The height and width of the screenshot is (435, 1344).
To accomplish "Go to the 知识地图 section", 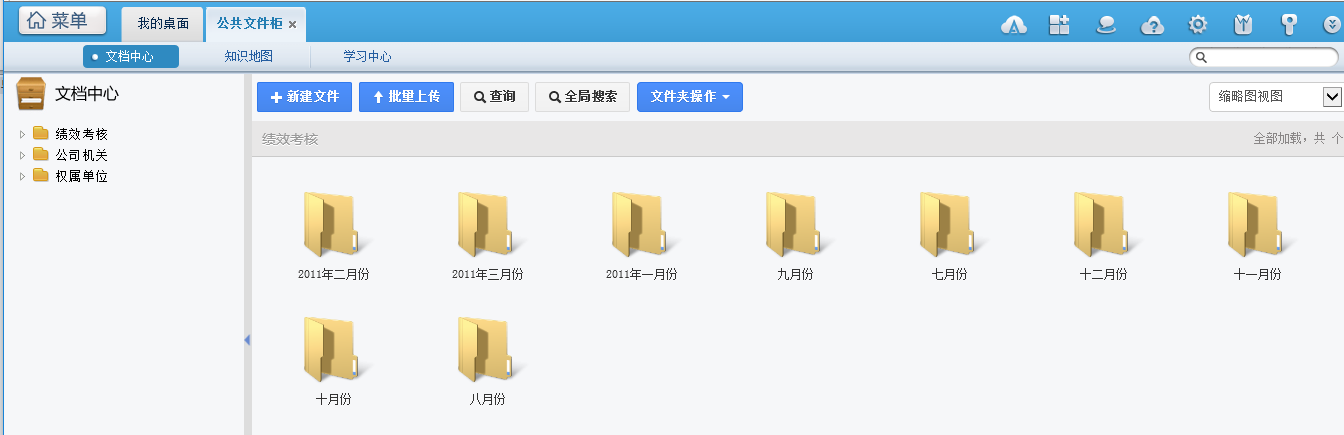I will point(249,57).
